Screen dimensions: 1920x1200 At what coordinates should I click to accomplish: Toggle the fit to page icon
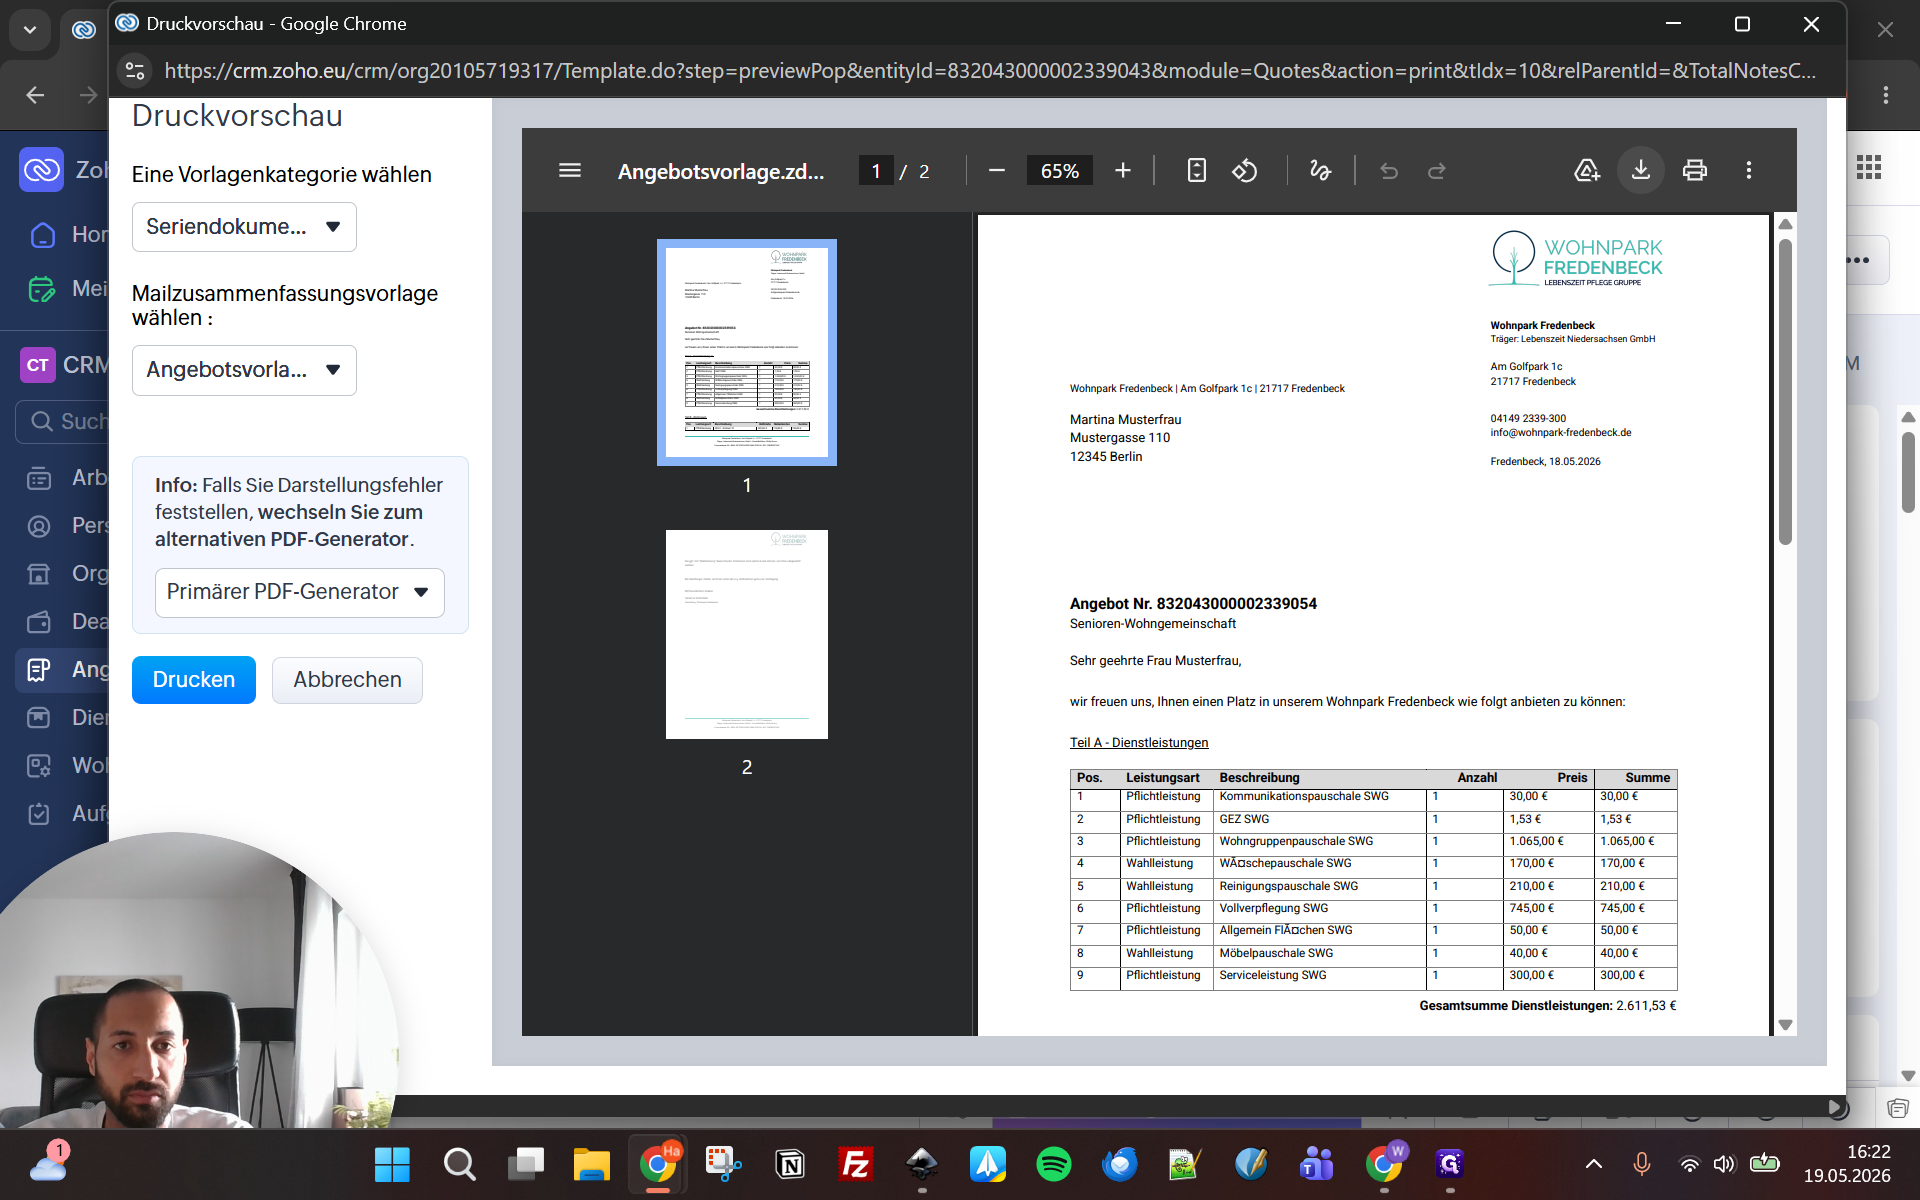pyautogui.click(x=1196, y=171)
